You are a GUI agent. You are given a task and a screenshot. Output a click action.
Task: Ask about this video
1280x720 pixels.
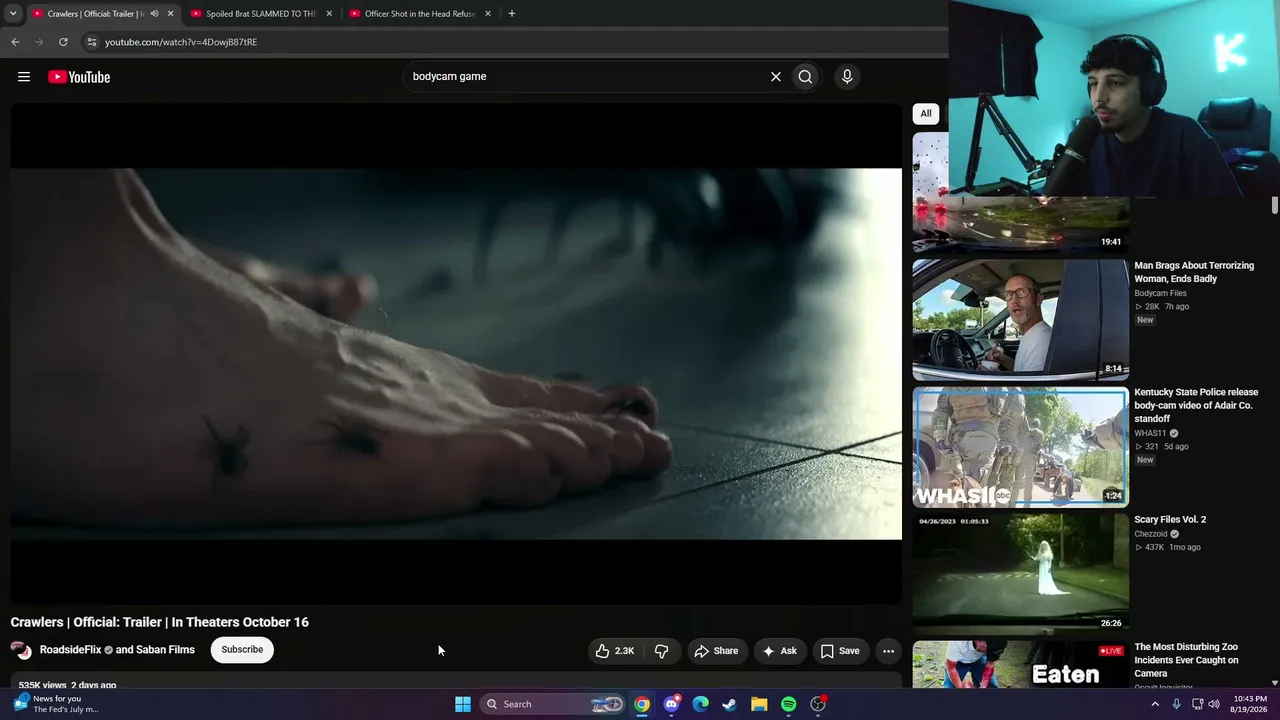(x=780, y=651)
